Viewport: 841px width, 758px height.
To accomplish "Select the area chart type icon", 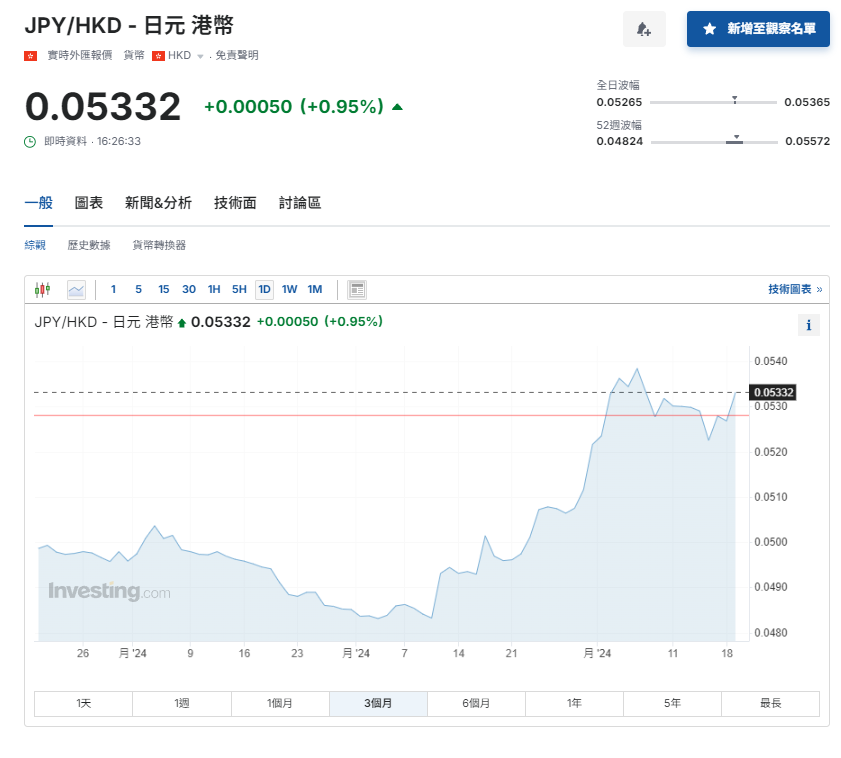I will [76, 290].
